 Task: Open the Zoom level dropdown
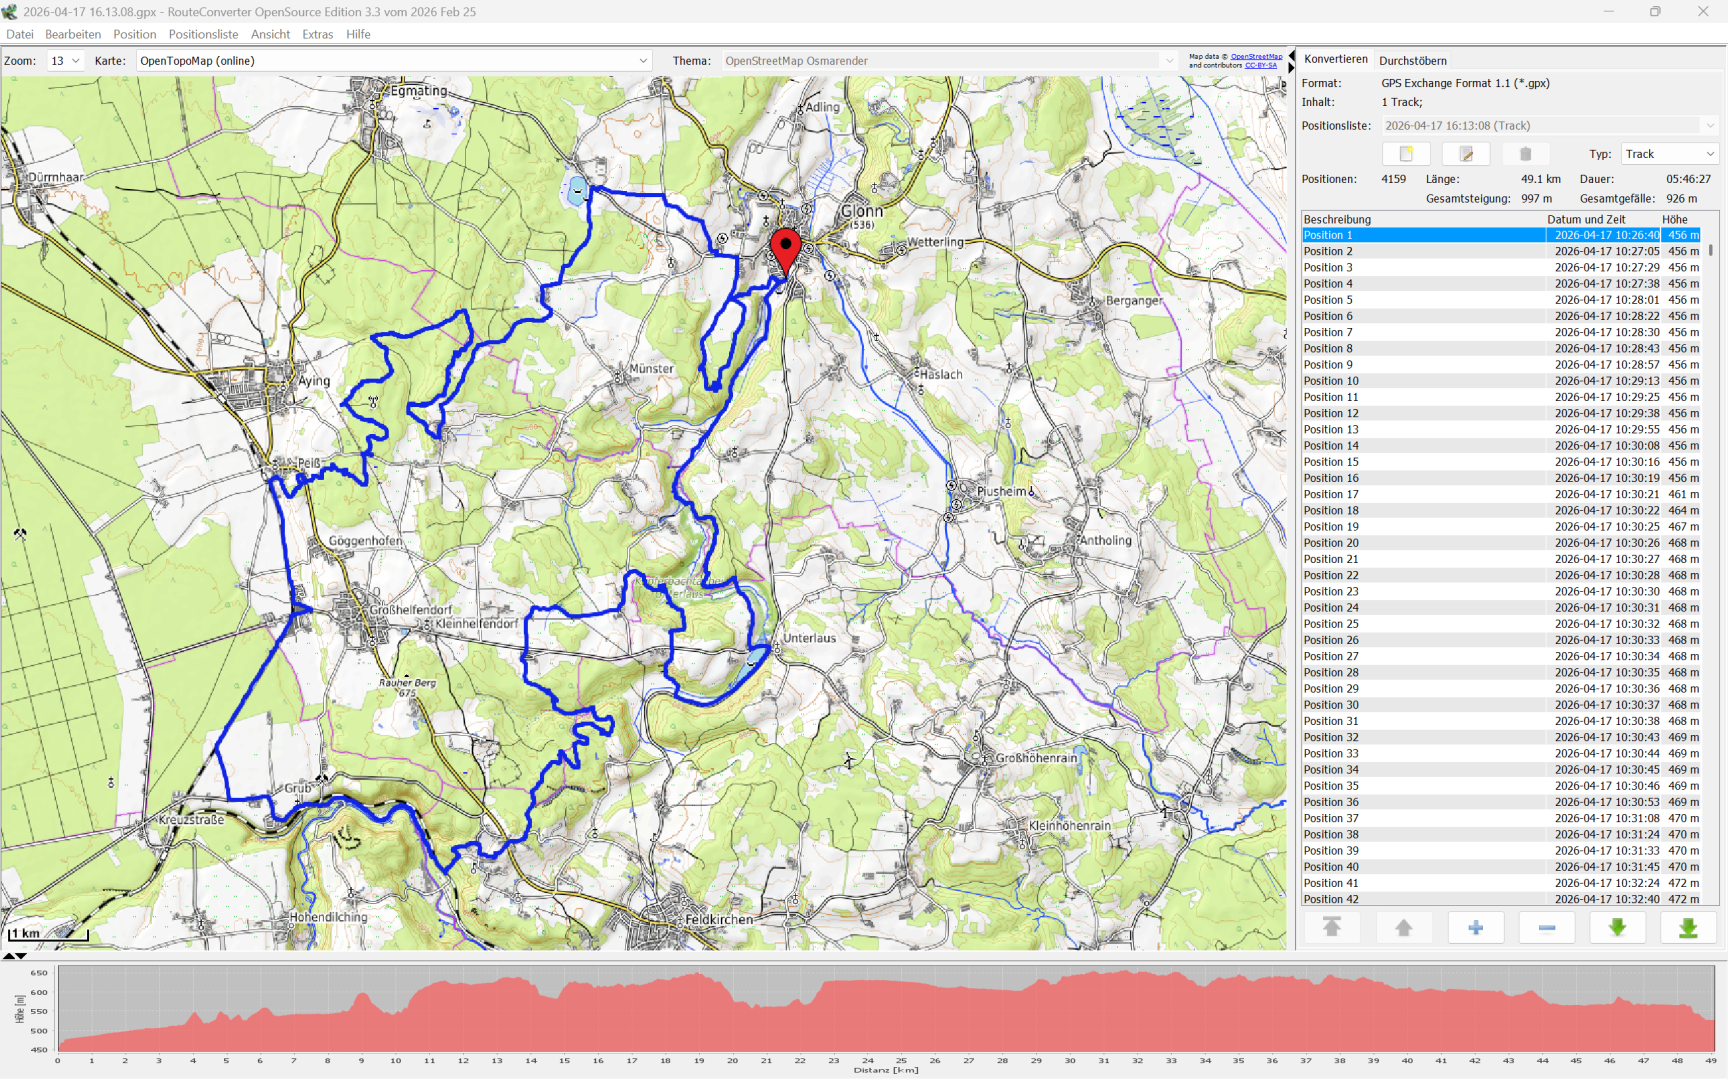(66, 61)
